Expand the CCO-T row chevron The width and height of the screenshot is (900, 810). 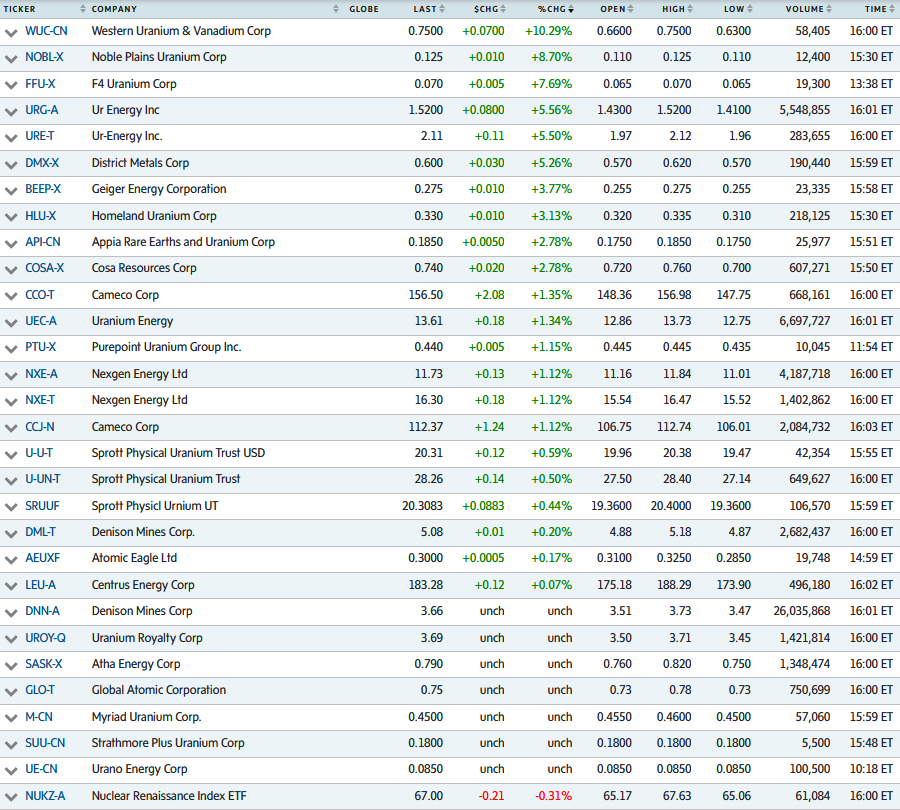coord(11,297)
